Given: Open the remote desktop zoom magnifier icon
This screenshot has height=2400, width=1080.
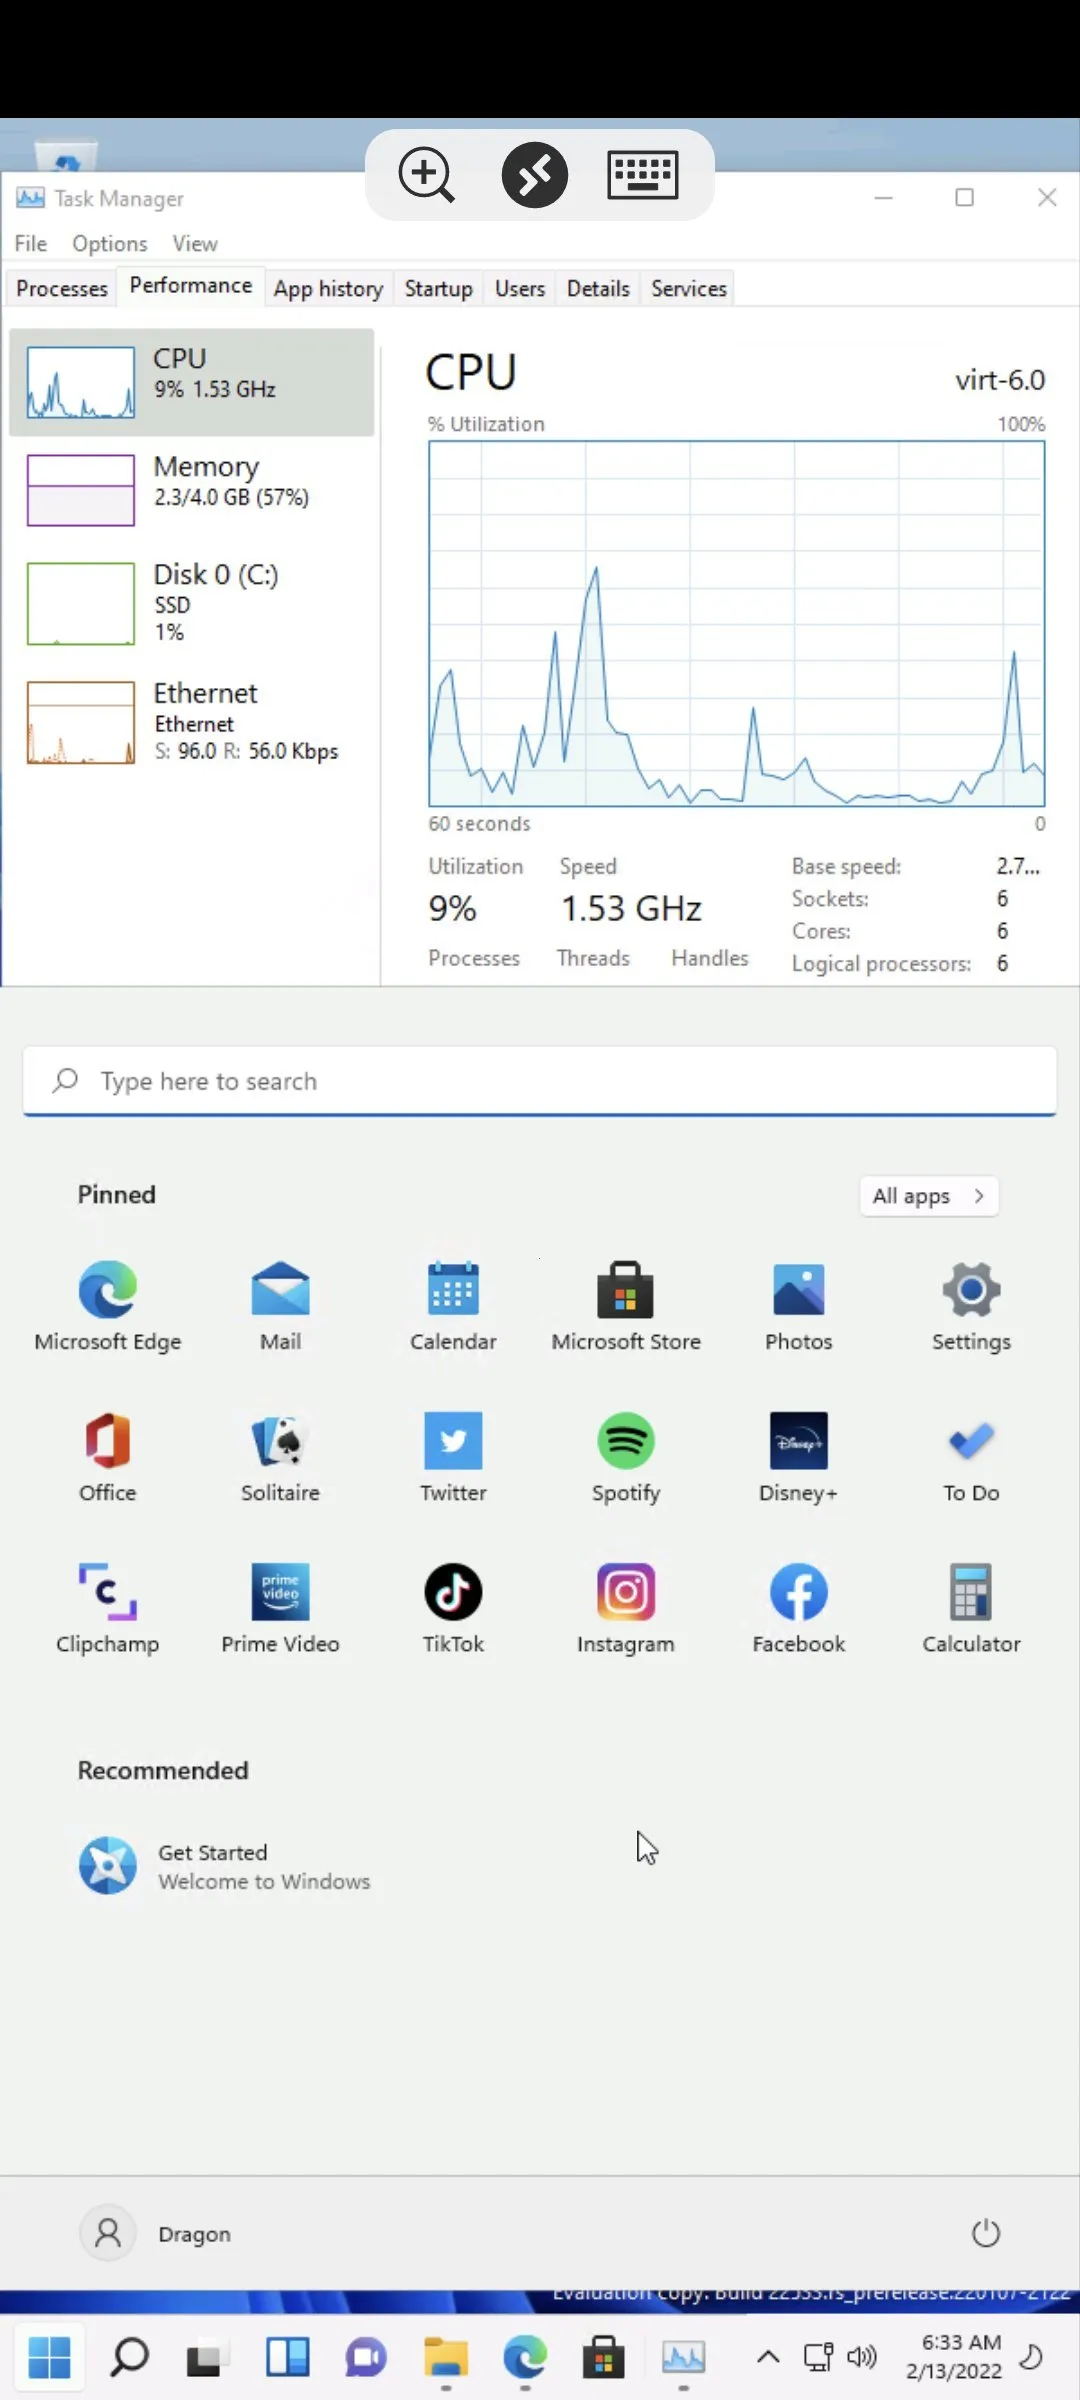Looking at the screenshot, I should (x=426, y=175).
